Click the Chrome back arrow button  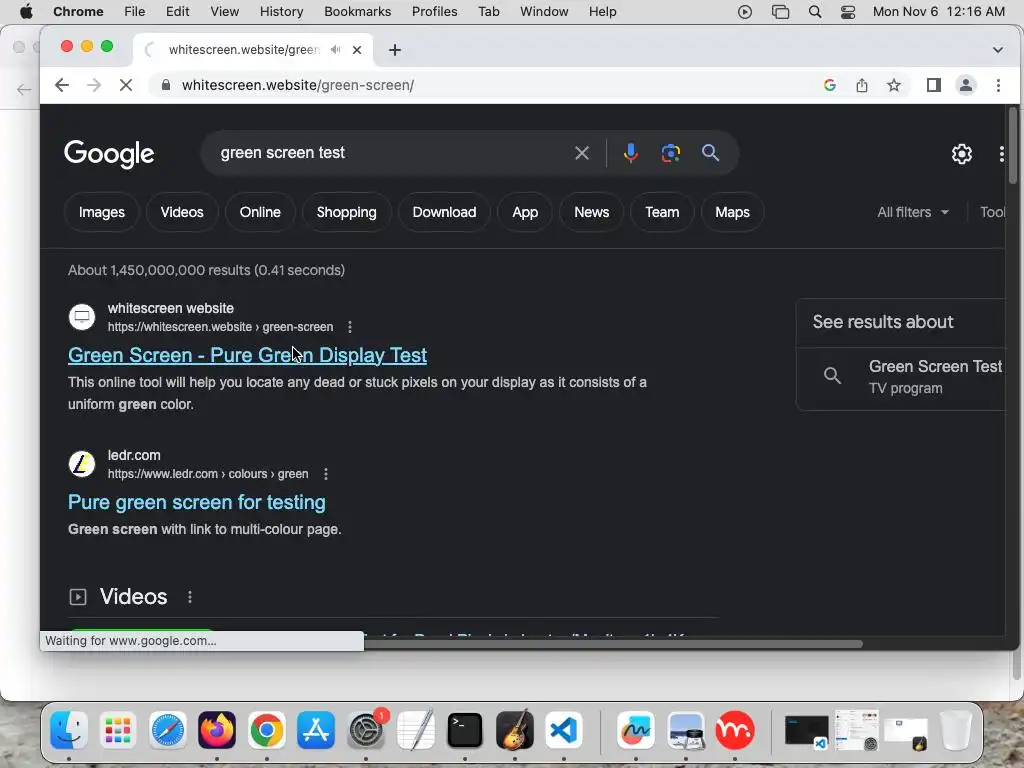(x=62, y=85)
